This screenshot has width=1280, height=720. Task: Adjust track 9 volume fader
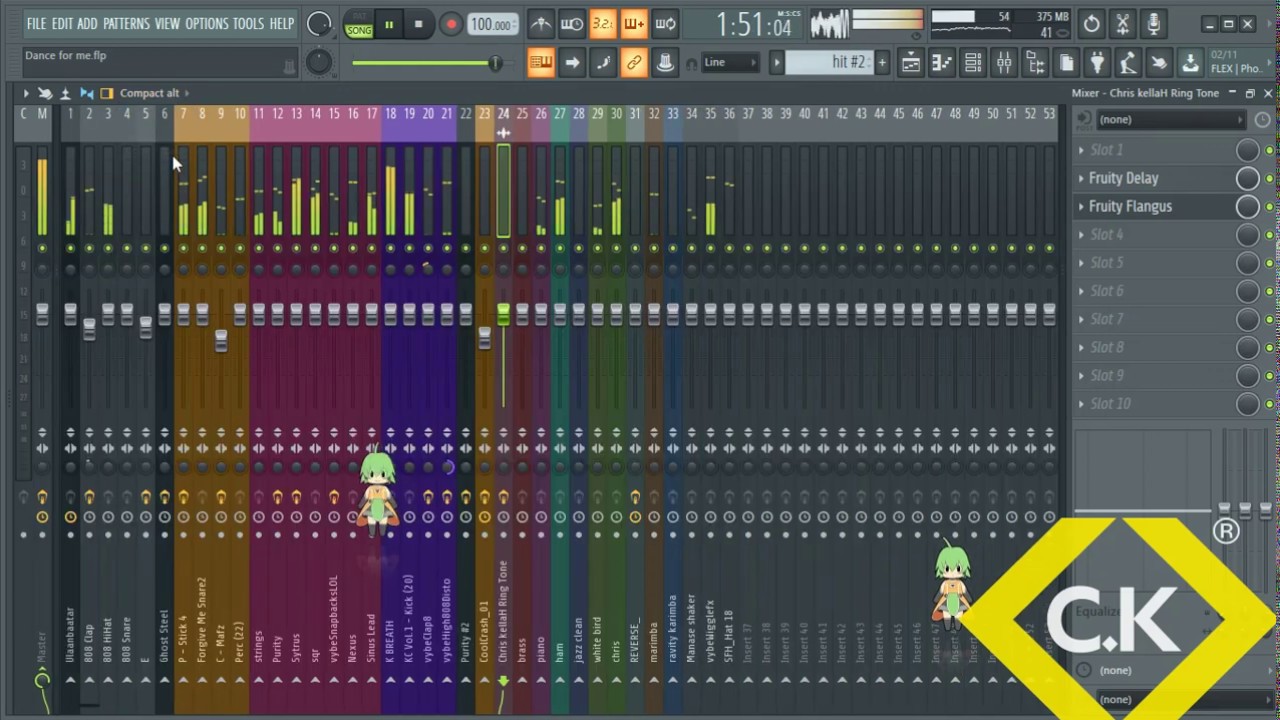(x=221, y=341)
